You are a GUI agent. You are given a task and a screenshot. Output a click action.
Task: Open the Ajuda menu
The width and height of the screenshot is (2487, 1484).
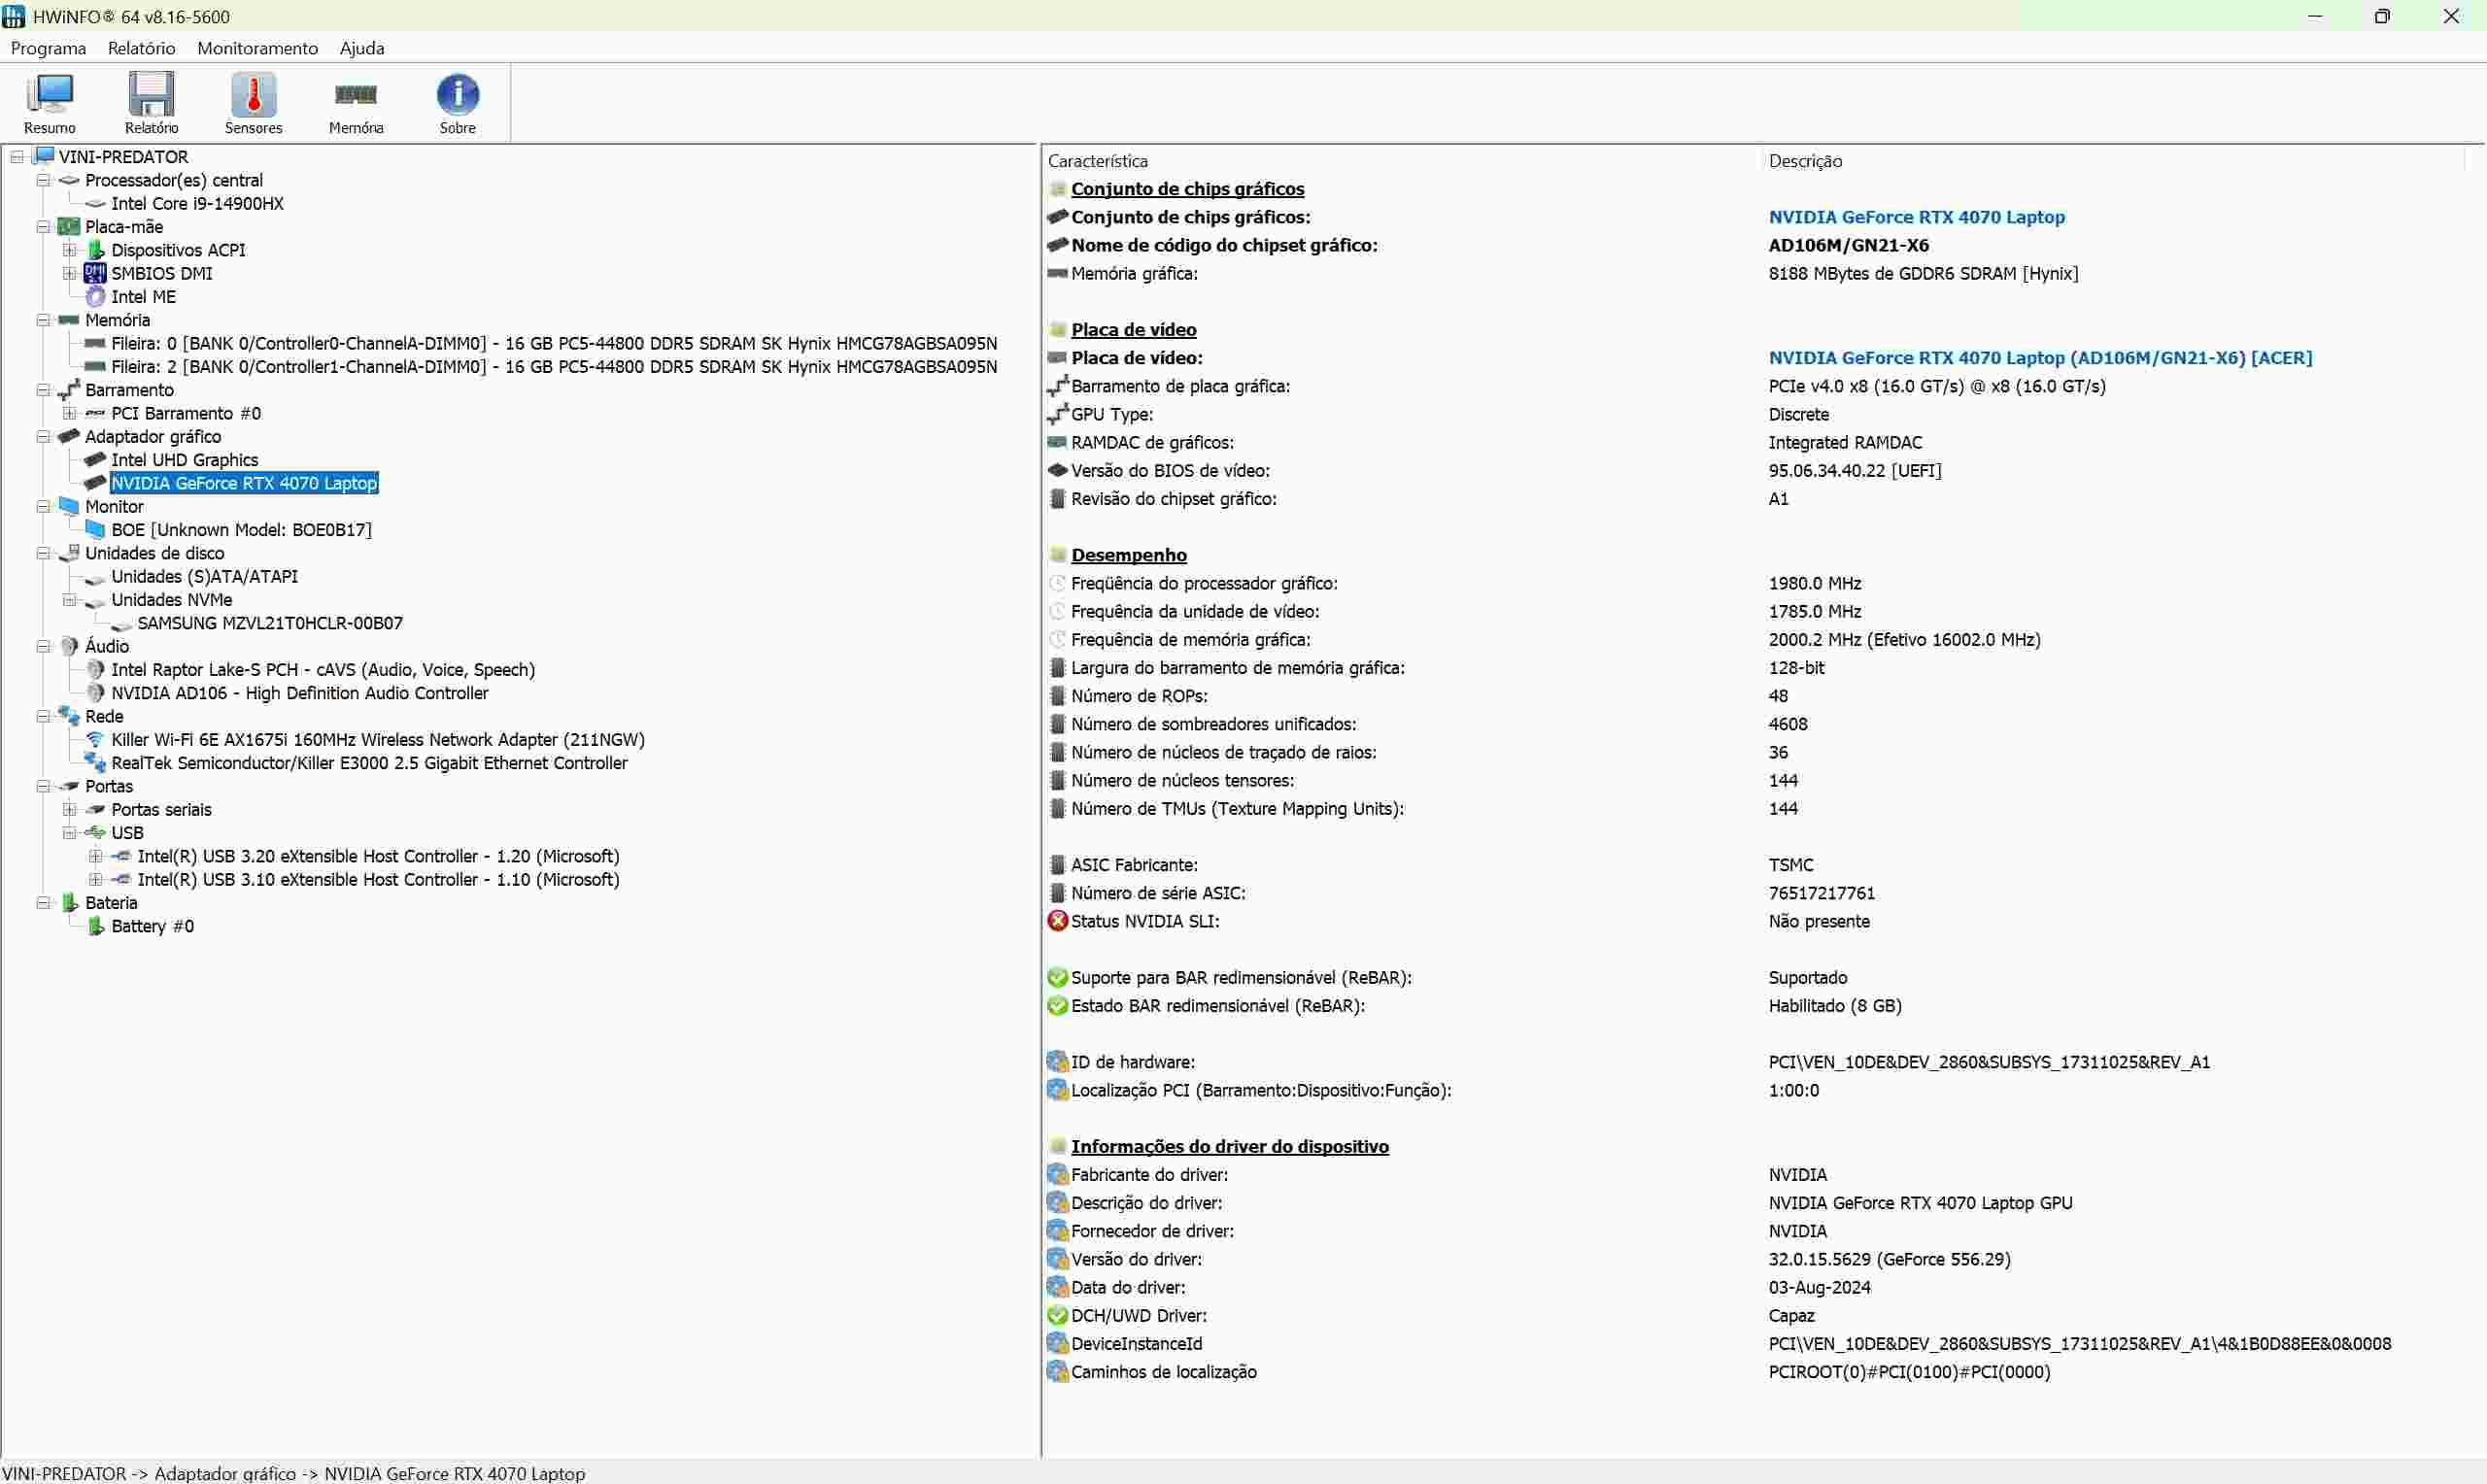click(x=361, y=47)
